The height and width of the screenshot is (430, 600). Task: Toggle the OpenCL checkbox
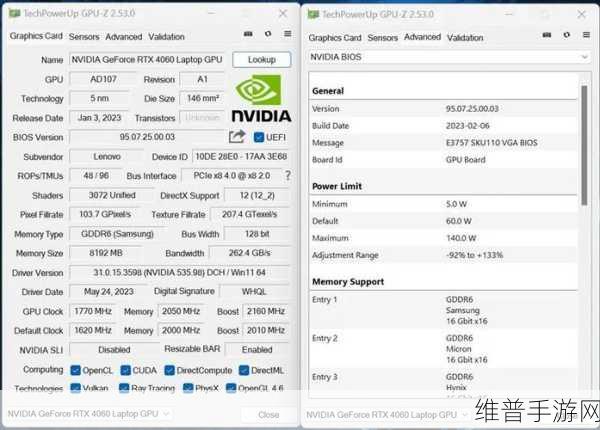click(x=75, y=370)
